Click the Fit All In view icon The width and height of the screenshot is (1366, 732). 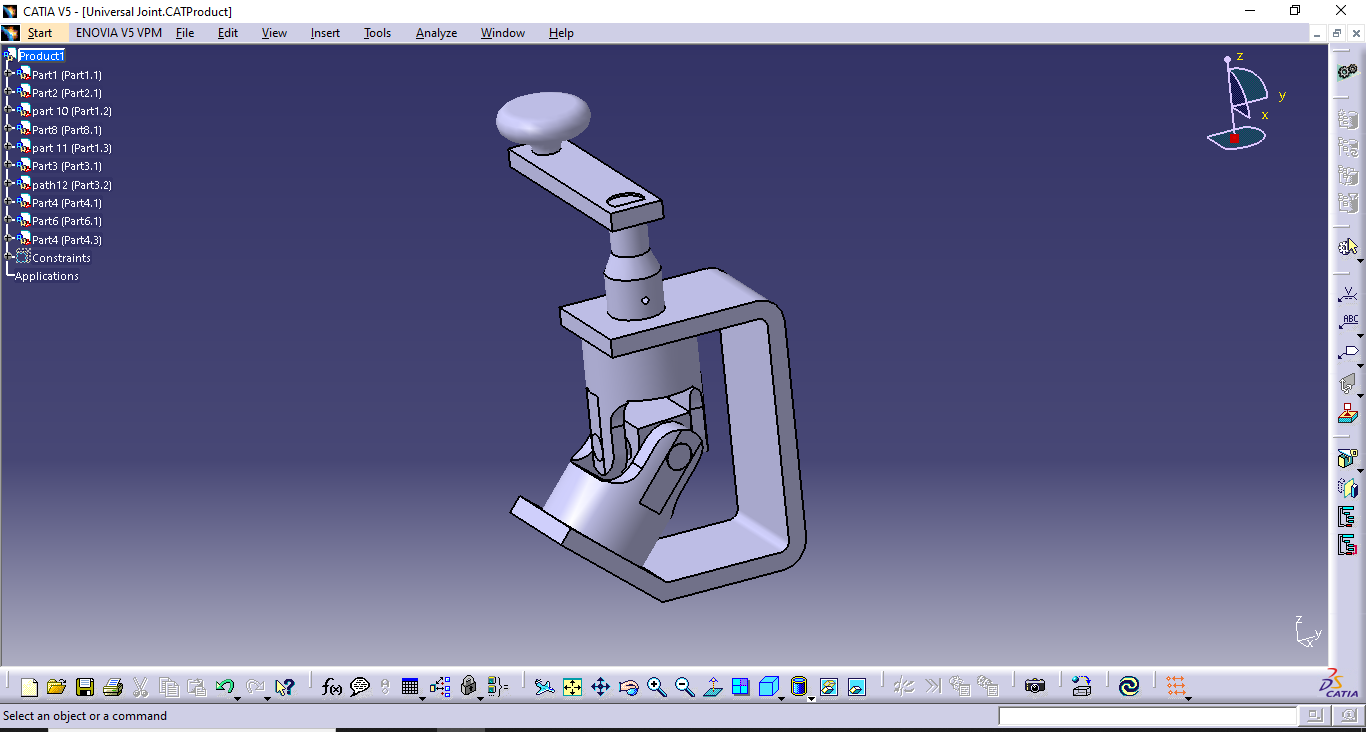(x=572, y=687)
